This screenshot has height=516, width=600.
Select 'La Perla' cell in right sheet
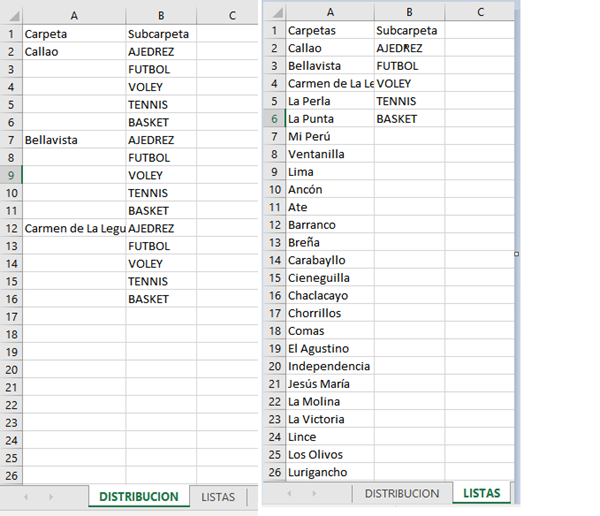(330, 101)
